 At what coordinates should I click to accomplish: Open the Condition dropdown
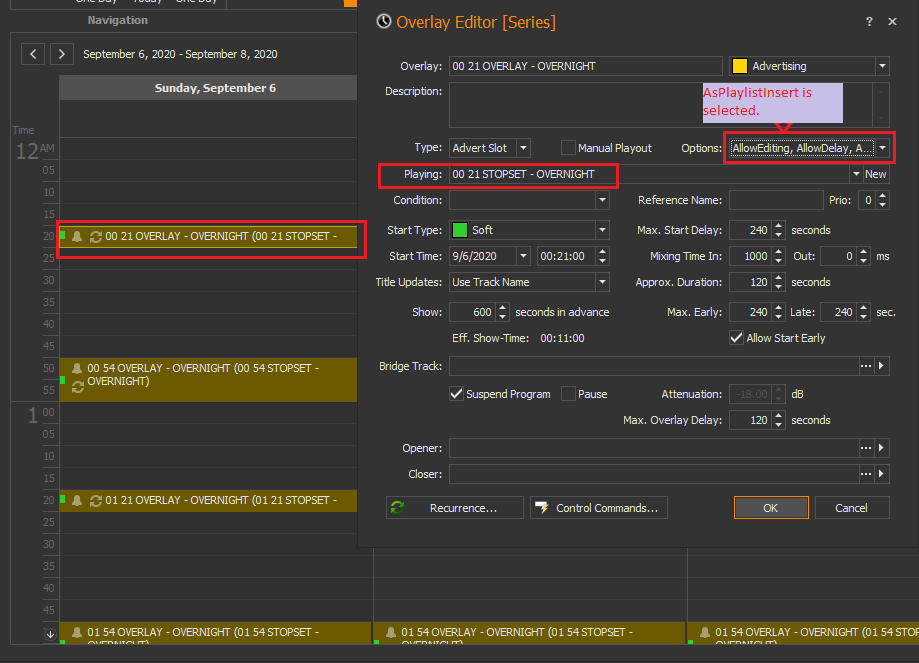(602, 200)
